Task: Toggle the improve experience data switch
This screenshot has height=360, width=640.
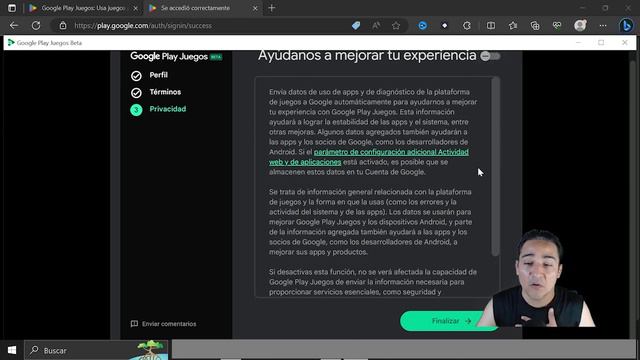Action: click(490, 56)
